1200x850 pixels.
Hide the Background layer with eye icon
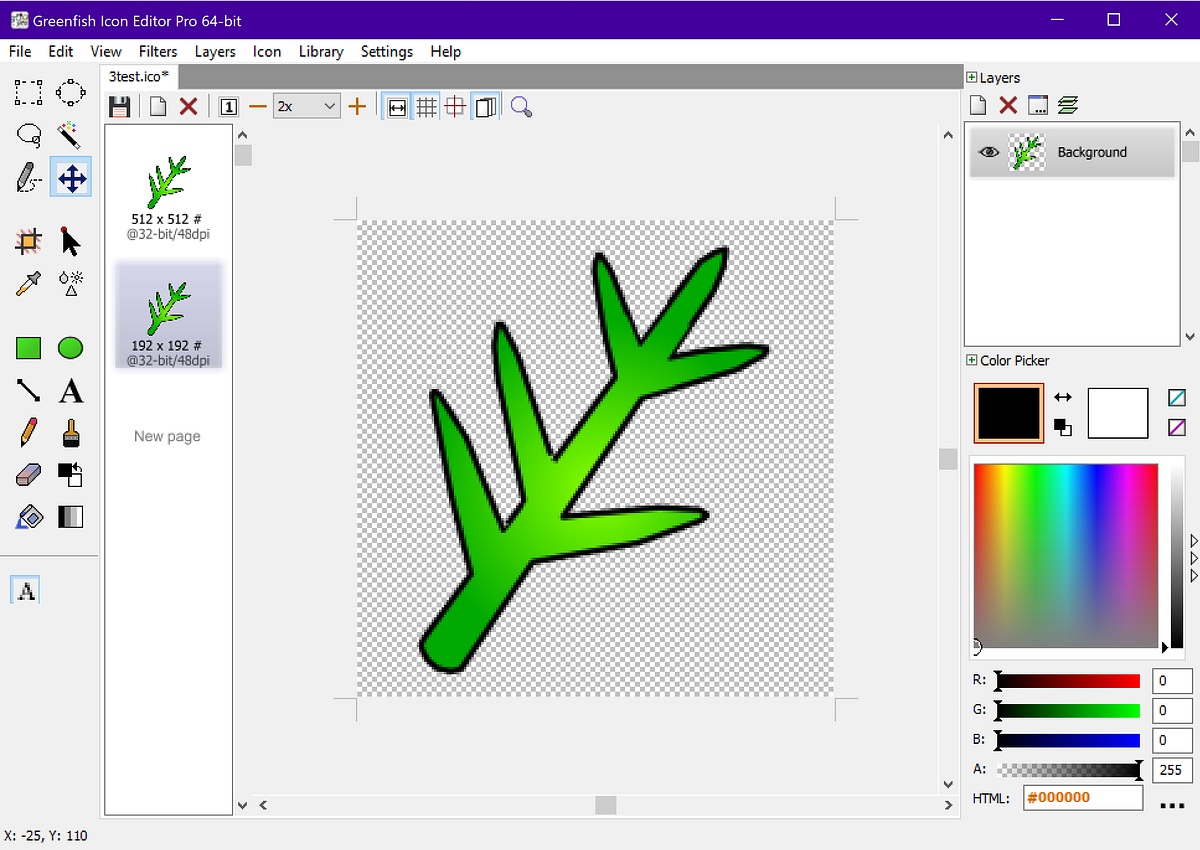(989, 152)
